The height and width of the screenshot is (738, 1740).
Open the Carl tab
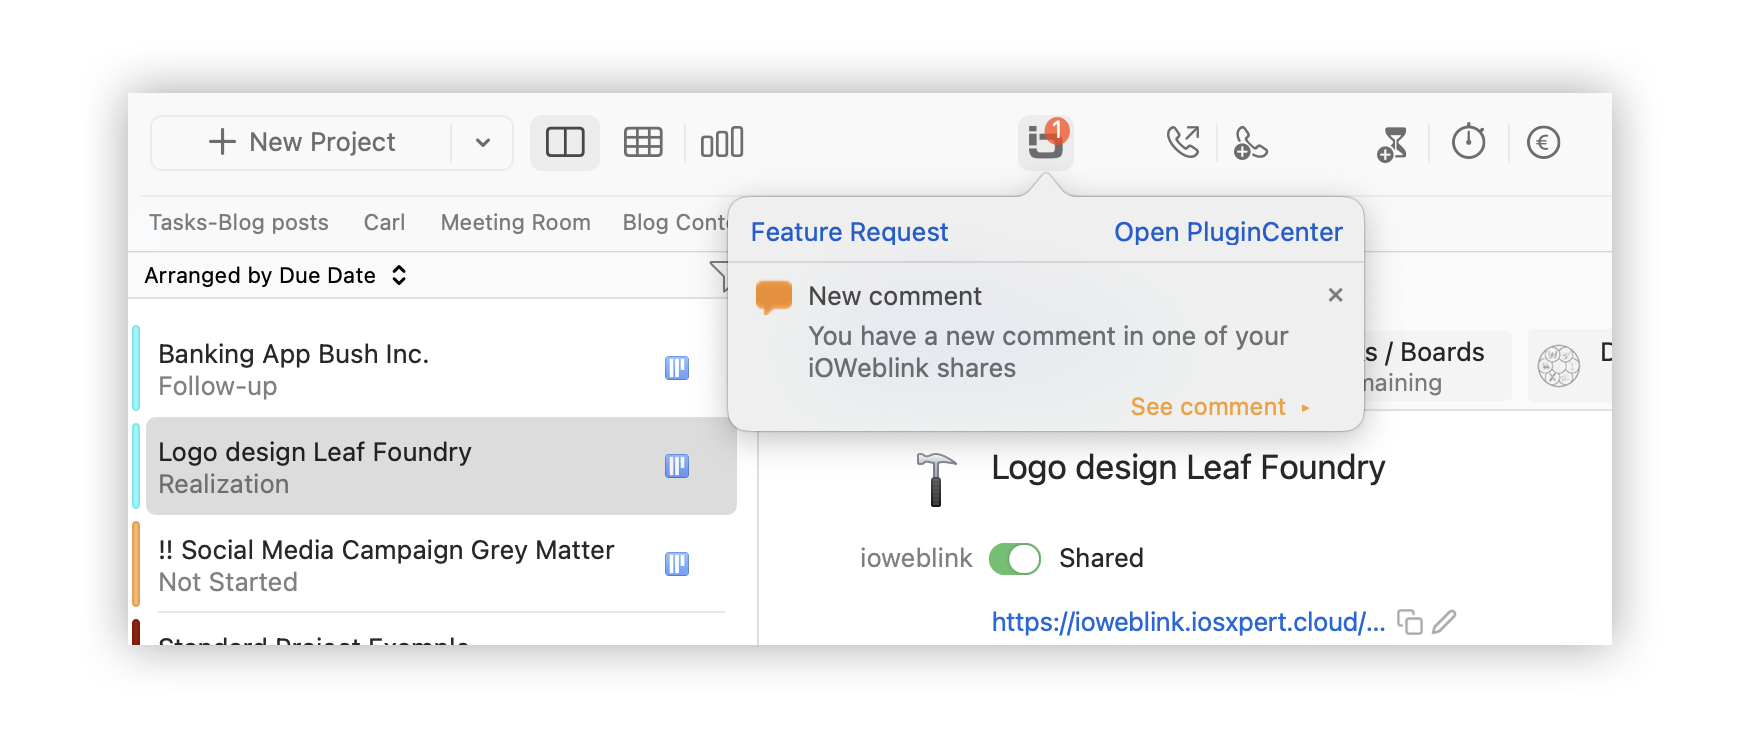[384, 222]
